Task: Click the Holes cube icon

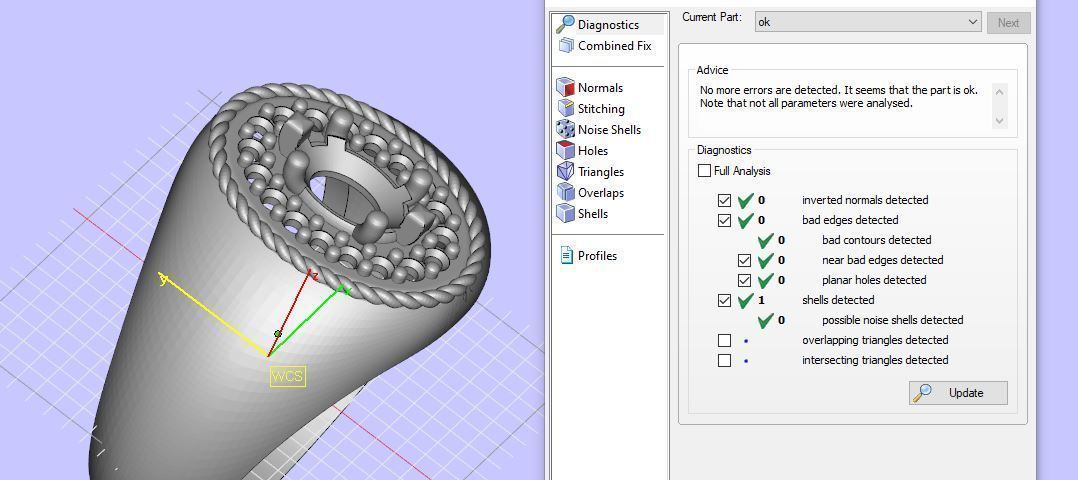Action: tap(565, 151)
